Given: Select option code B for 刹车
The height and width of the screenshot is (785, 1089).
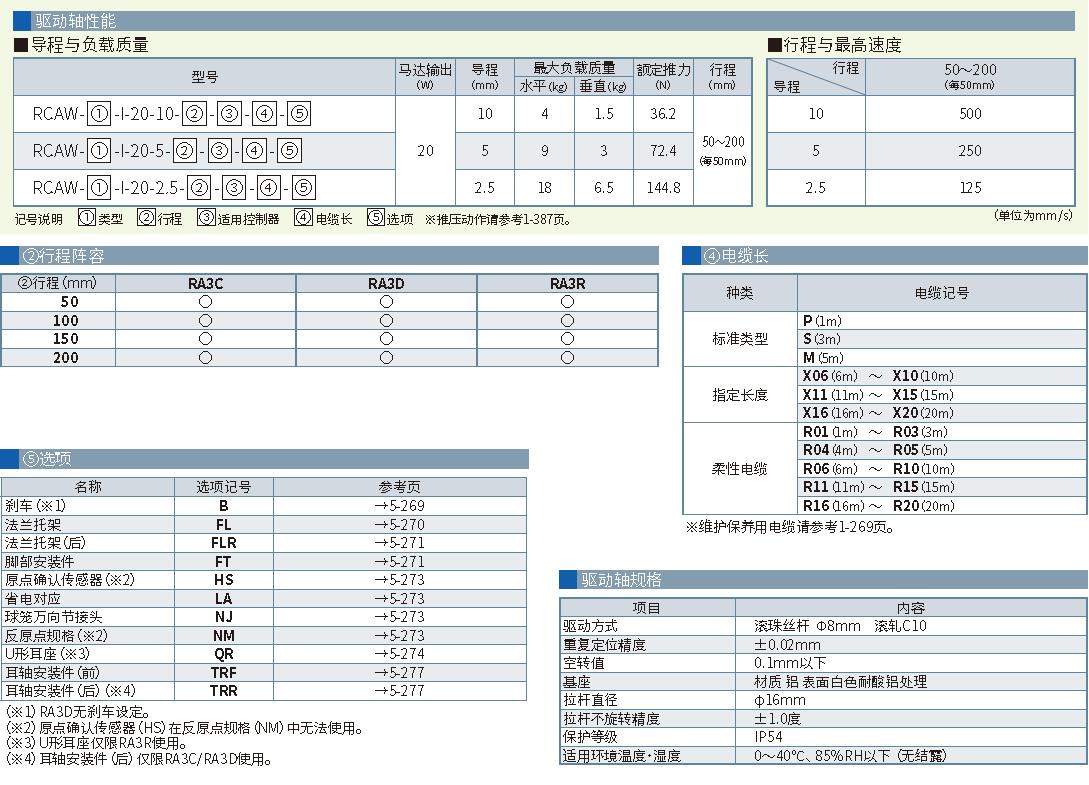Looking at the screenshot, I should coord(224,506).
